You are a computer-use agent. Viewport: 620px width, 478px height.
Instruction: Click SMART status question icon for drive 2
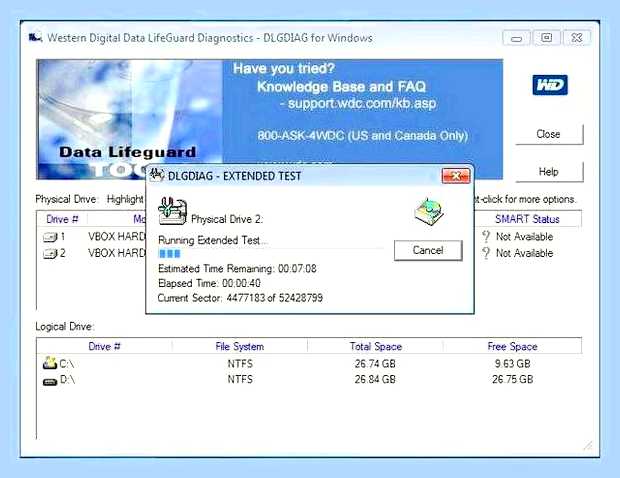coord(486,253)
